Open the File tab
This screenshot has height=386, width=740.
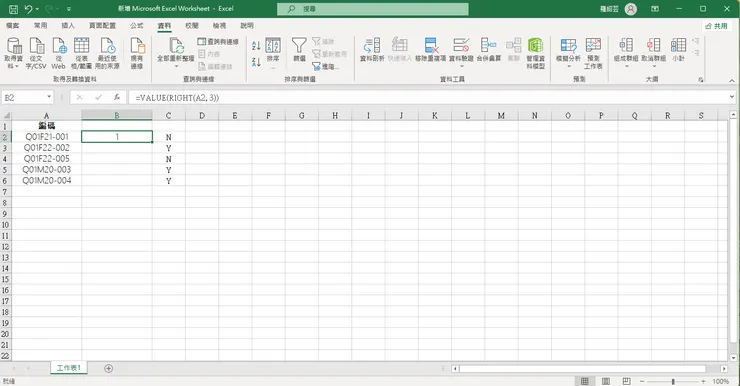pyautogui.click(x=13, y=25)
